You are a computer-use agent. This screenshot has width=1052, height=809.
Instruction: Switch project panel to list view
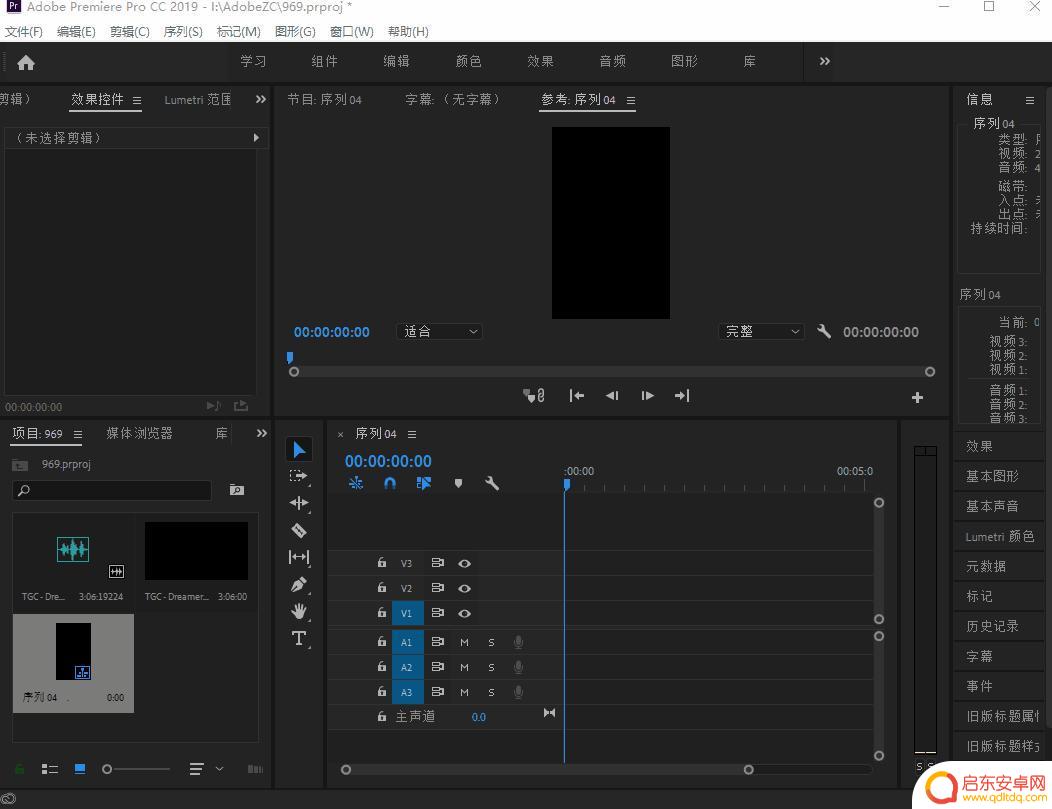coord(50,769)
